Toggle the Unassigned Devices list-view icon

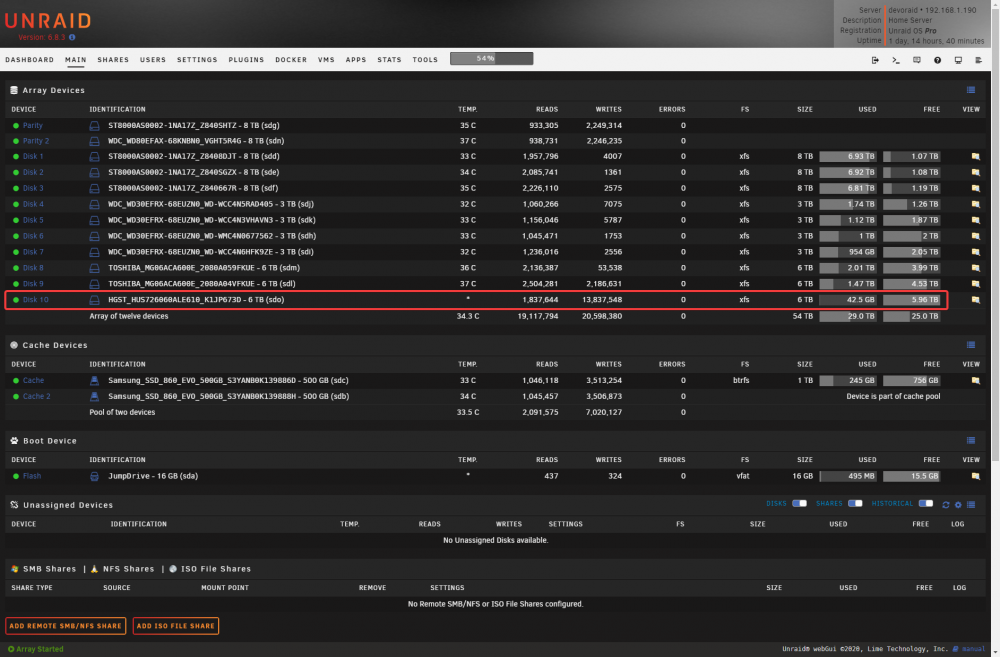tap(971, 505)
